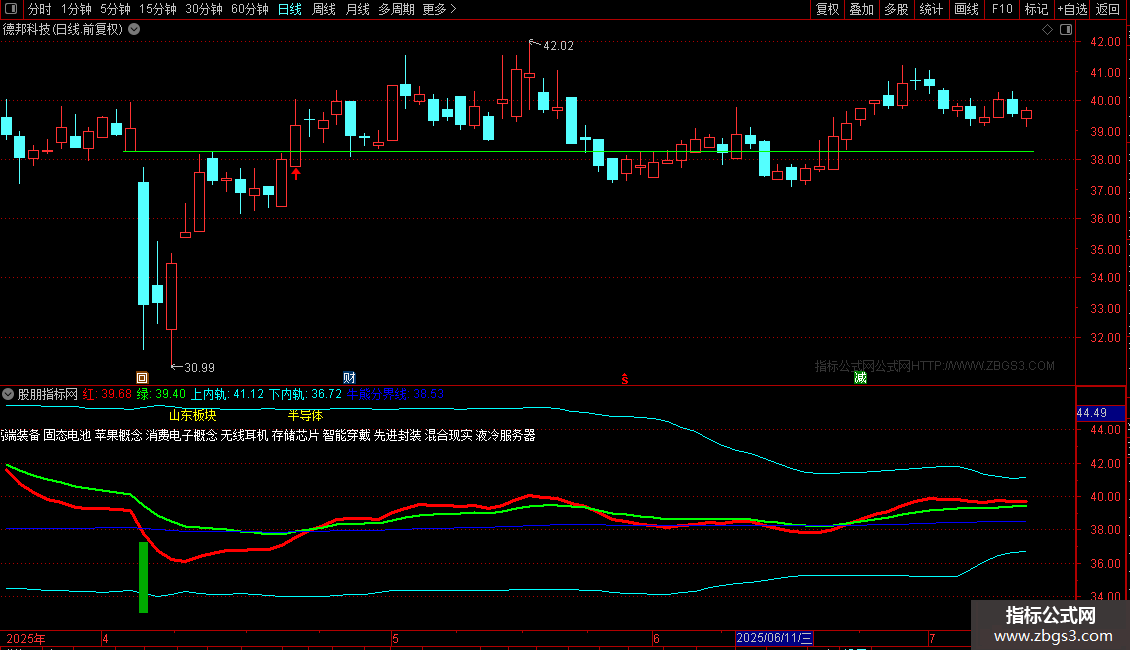
Task: Click the 牛熊分界线 indicator value
Action: click(x=396, y=394)
